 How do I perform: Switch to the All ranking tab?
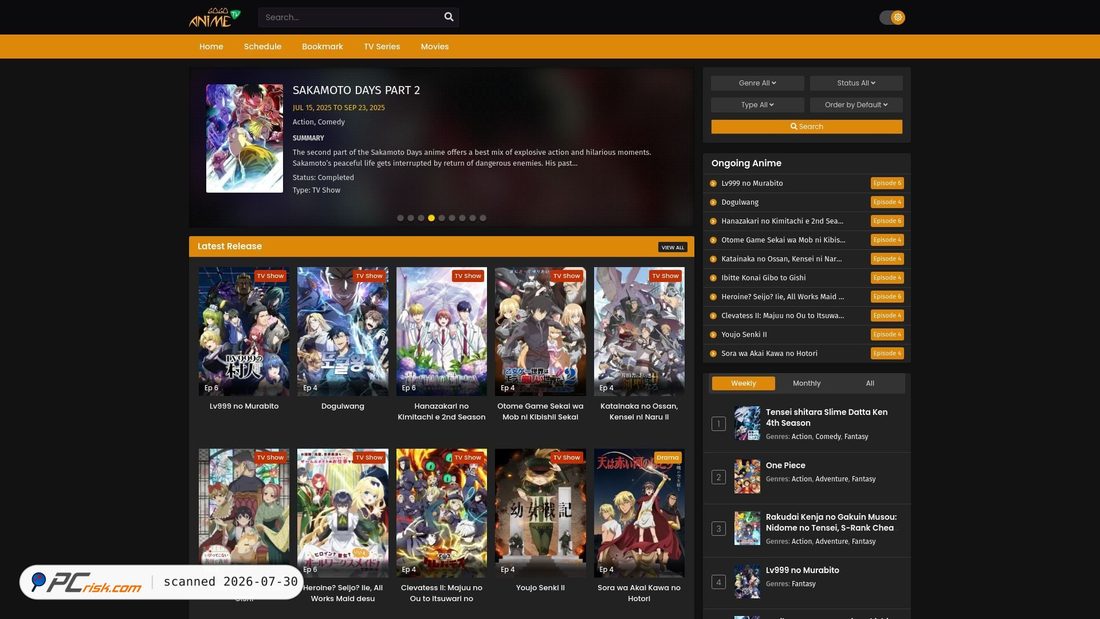click(870, 383)
